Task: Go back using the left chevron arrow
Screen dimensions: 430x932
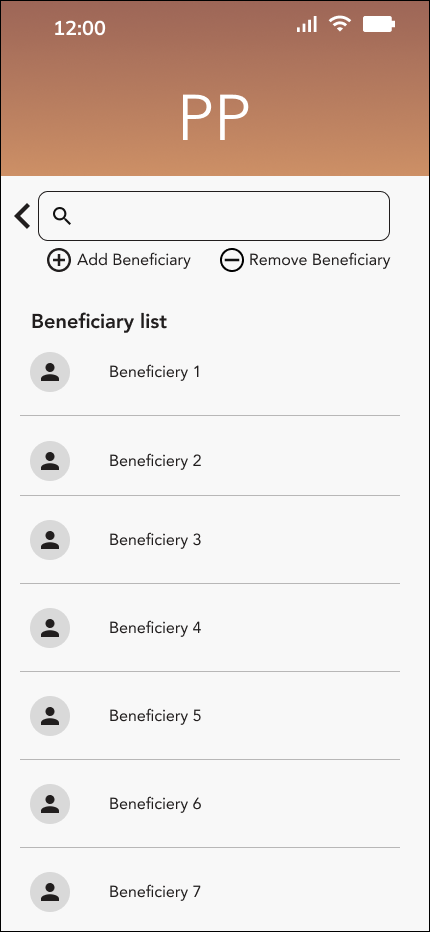Action: pos(23,216)
